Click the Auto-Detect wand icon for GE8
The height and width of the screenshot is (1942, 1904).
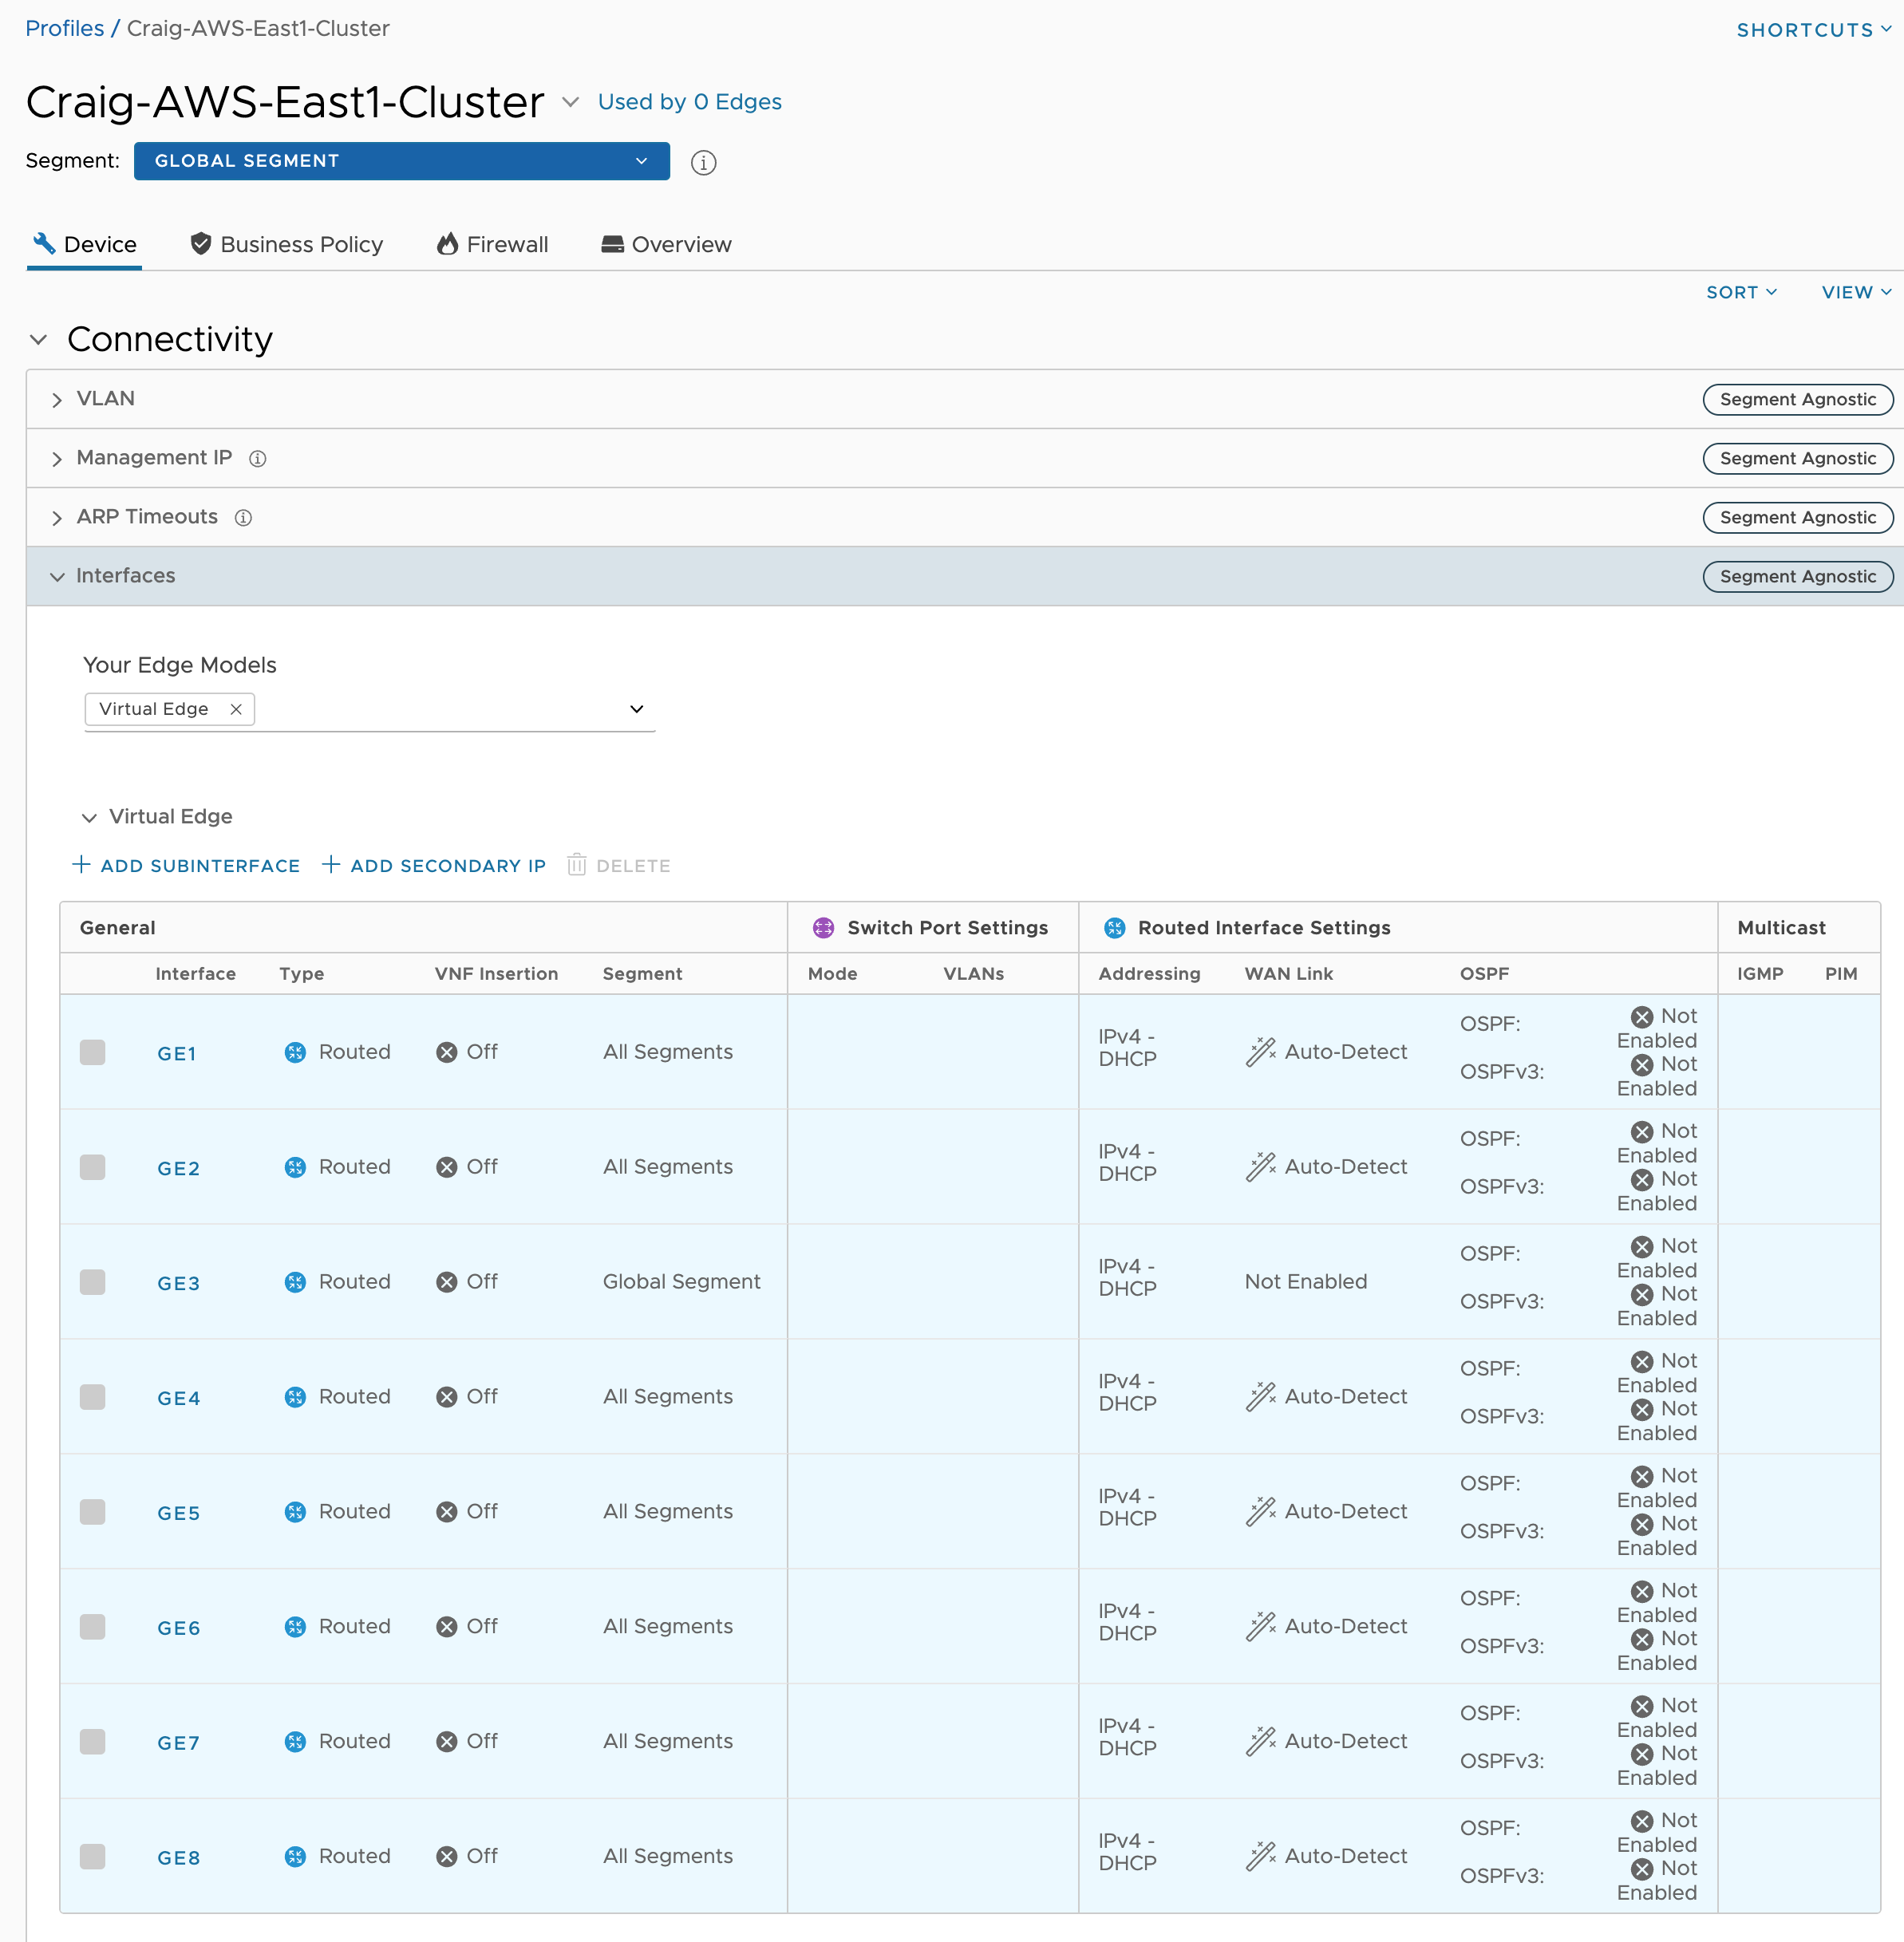(1260, 1857)
